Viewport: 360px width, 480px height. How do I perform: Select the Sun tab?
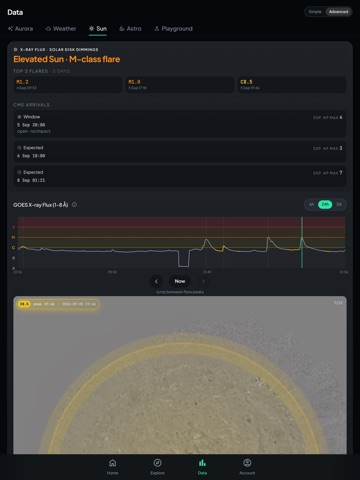[x=98, y=29]
